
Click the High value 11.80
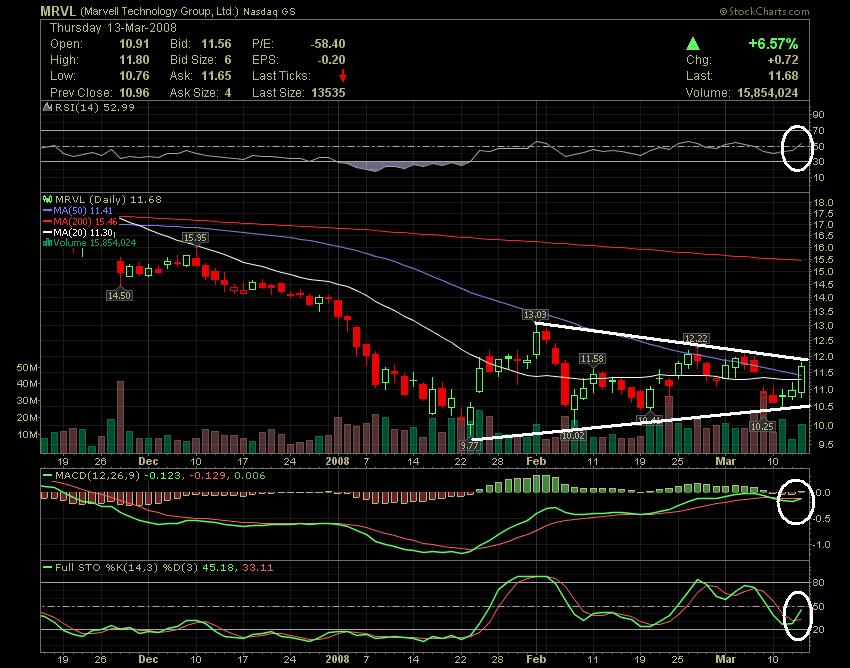(x=134, y=60)
